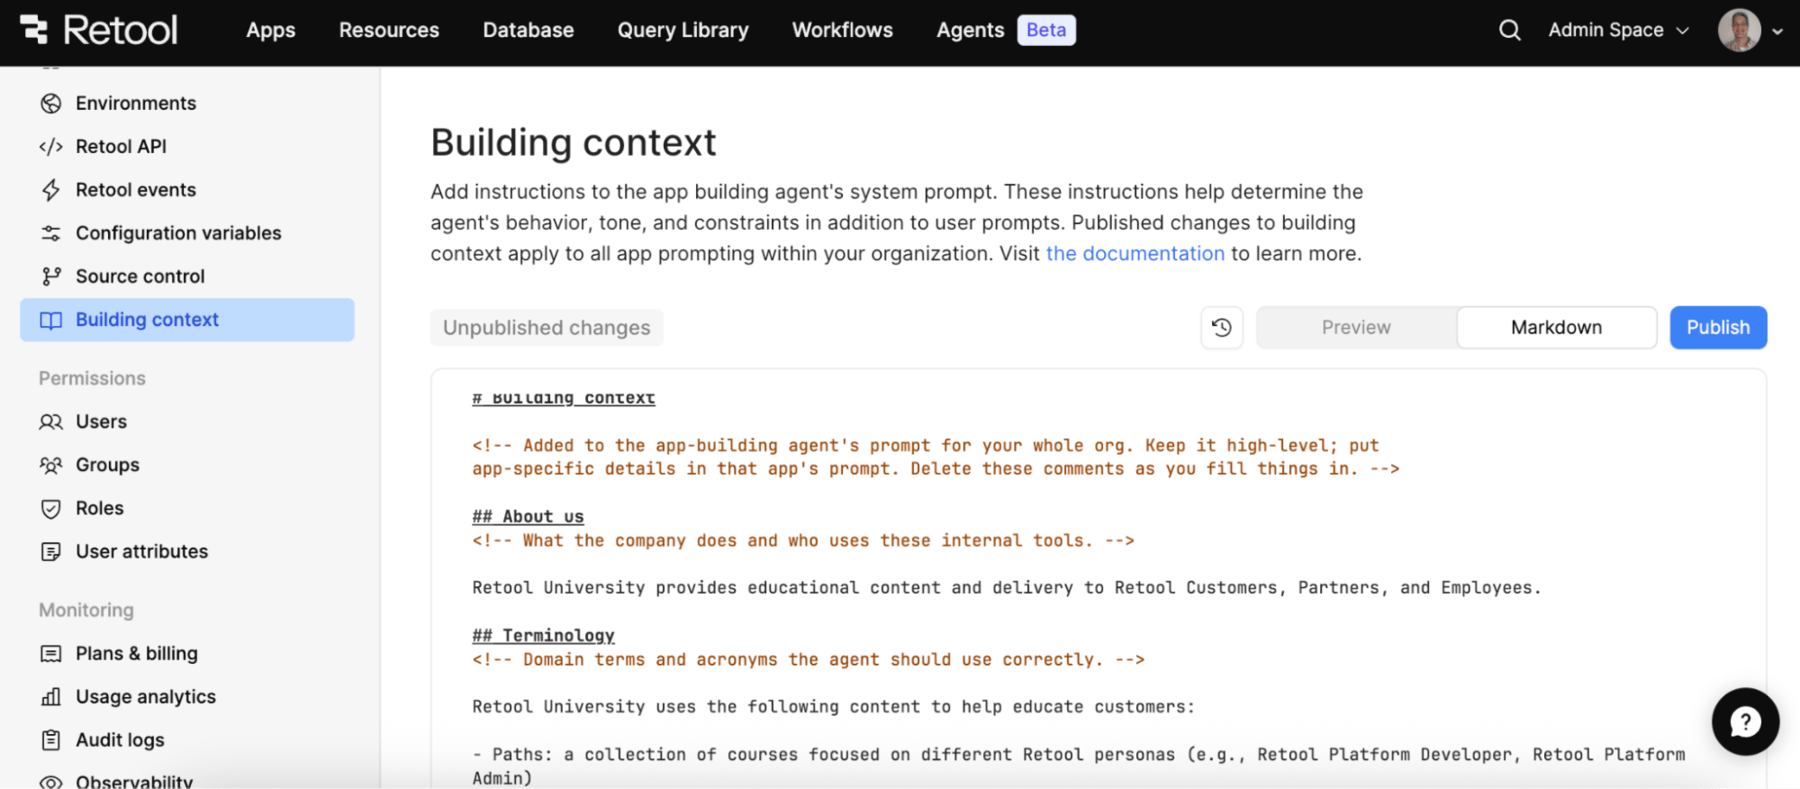Click the Environments globe icon
The height and width of the screenshot is (789, 1800).
click(x=51, y=103)
